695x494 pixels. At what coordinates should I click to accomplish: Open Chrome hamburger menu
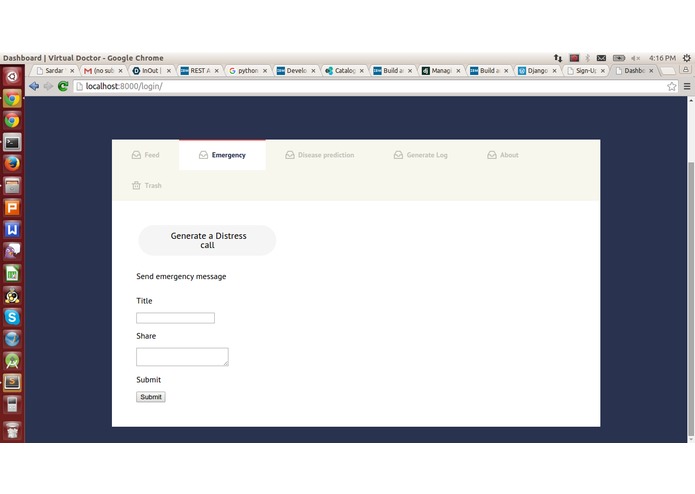tap(687, 86)
